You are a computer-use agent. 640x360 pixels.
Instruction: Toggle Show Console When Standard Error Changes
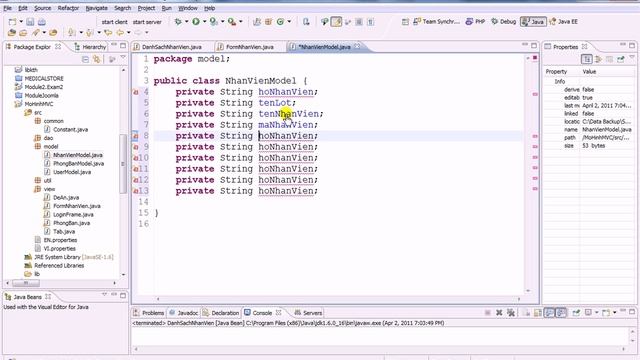(x=561, y=313)
